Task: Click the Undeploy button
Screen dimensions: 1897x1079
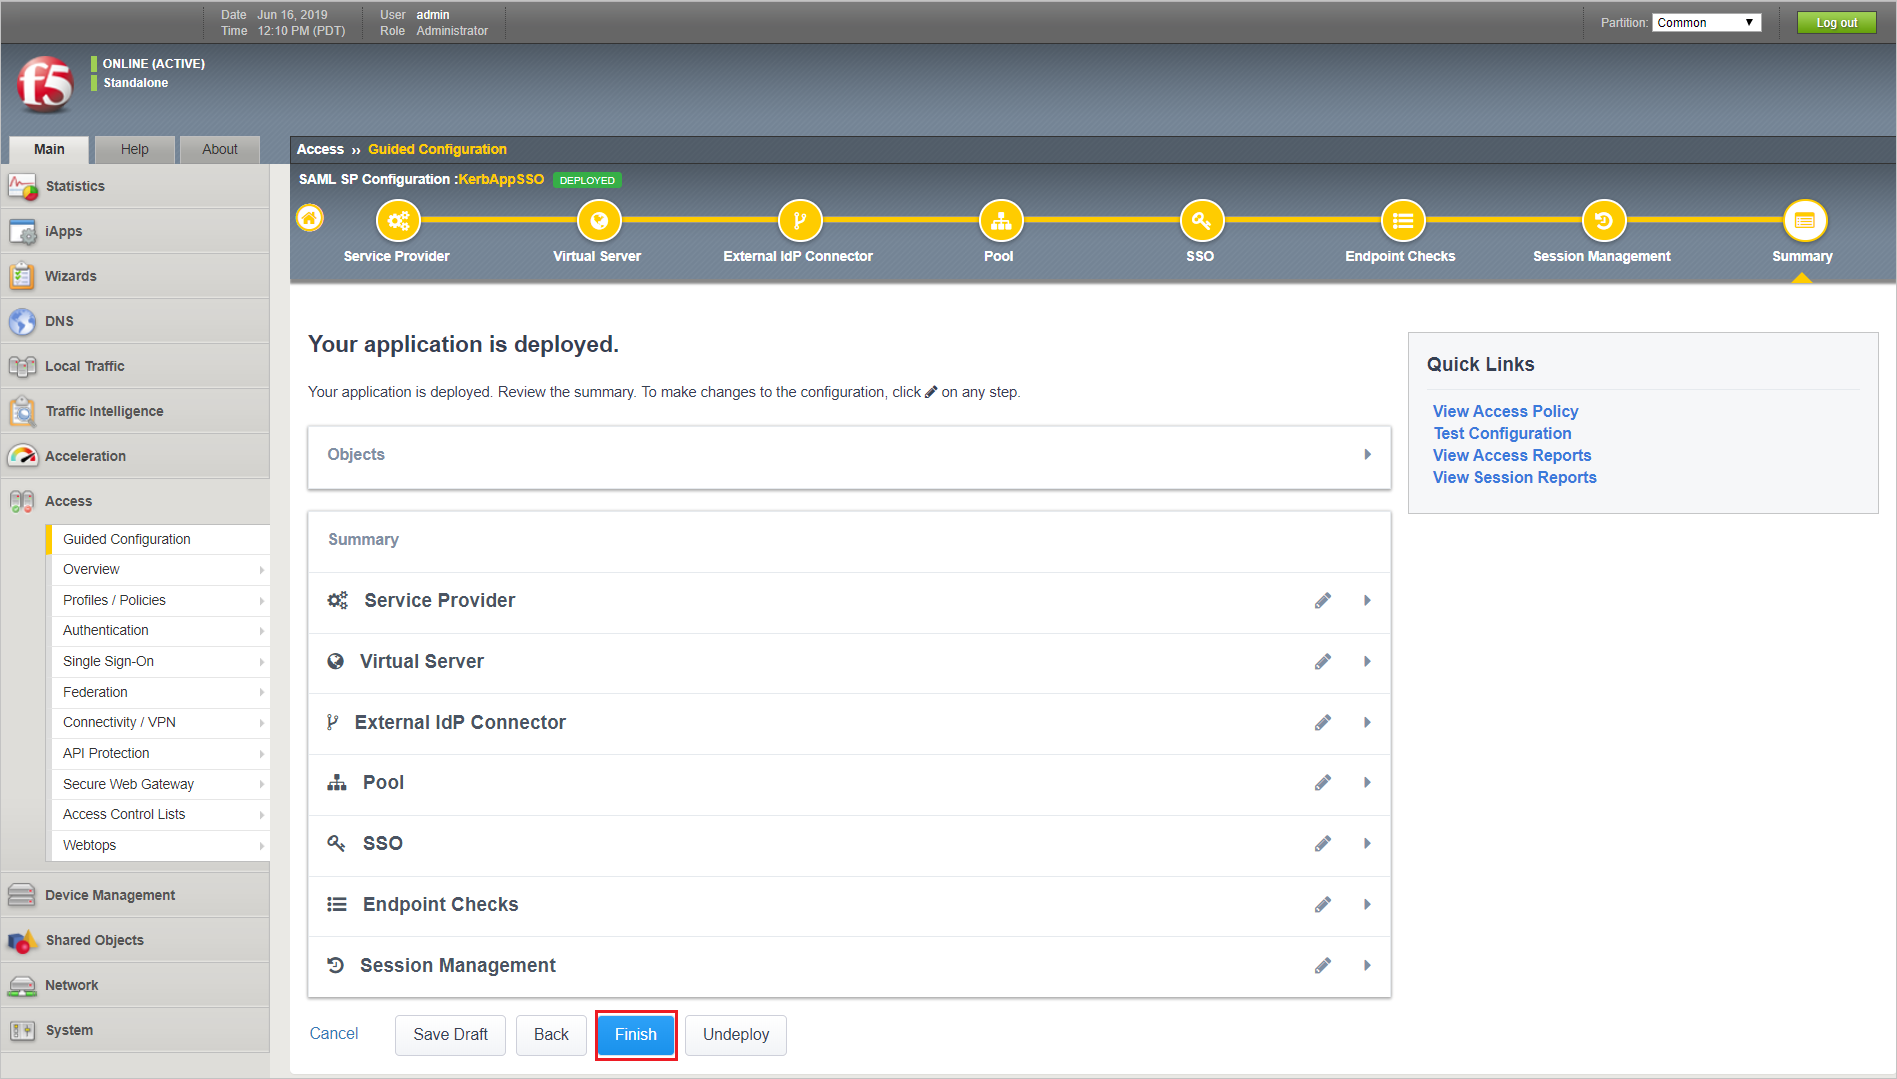Action: [x=736, y=1035]
